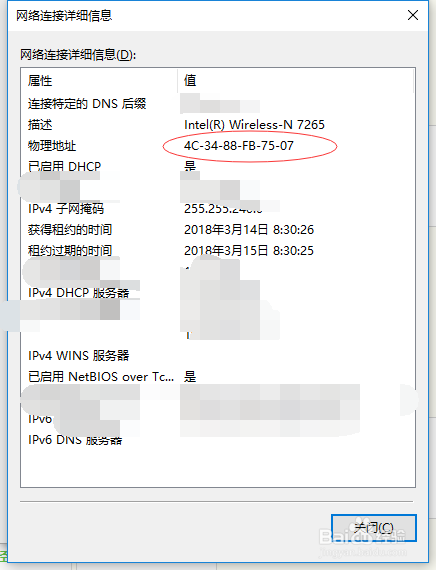Click the lease obtained date 2018年3月14日
The height and width of the screenshot is (570, 436).
click(x=226, y=230)
